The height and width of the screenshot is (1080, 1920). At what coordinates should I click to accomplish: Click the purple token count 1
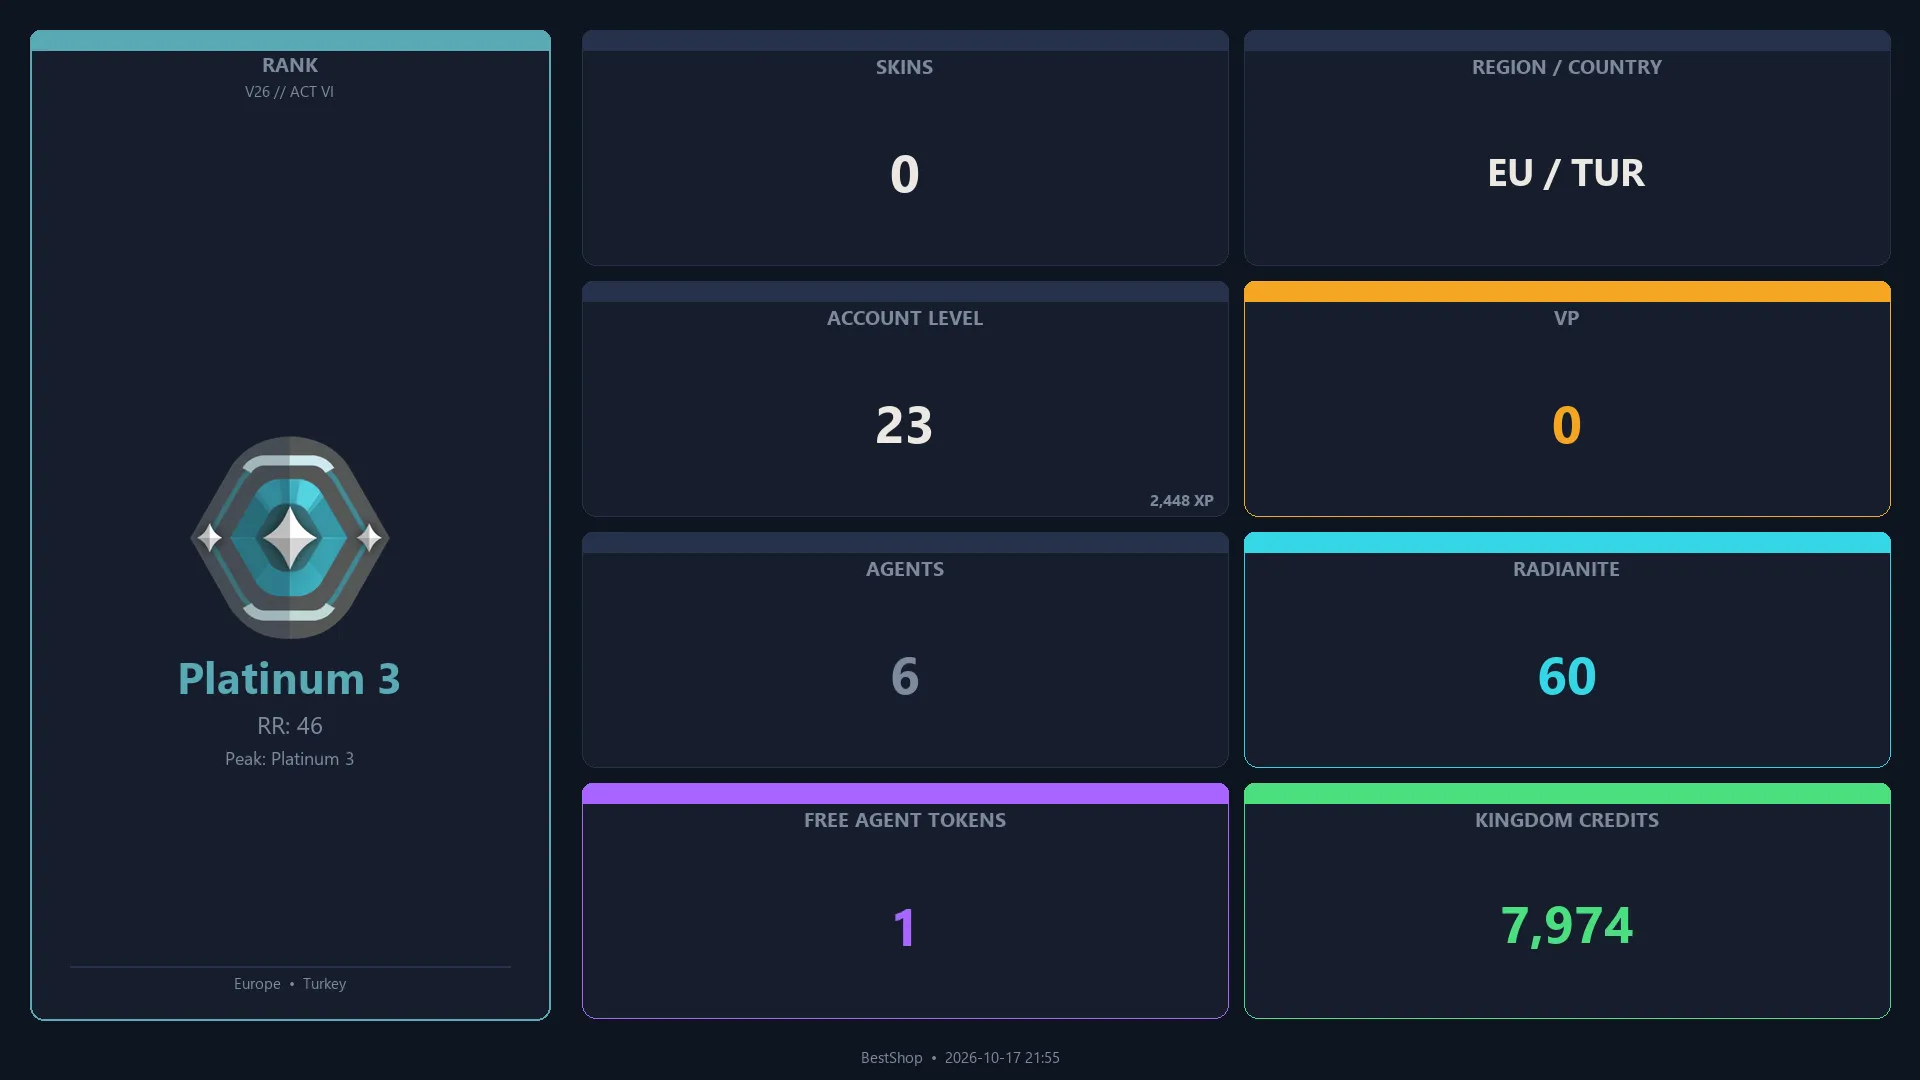pyautogui.click(x=905, y=927)
